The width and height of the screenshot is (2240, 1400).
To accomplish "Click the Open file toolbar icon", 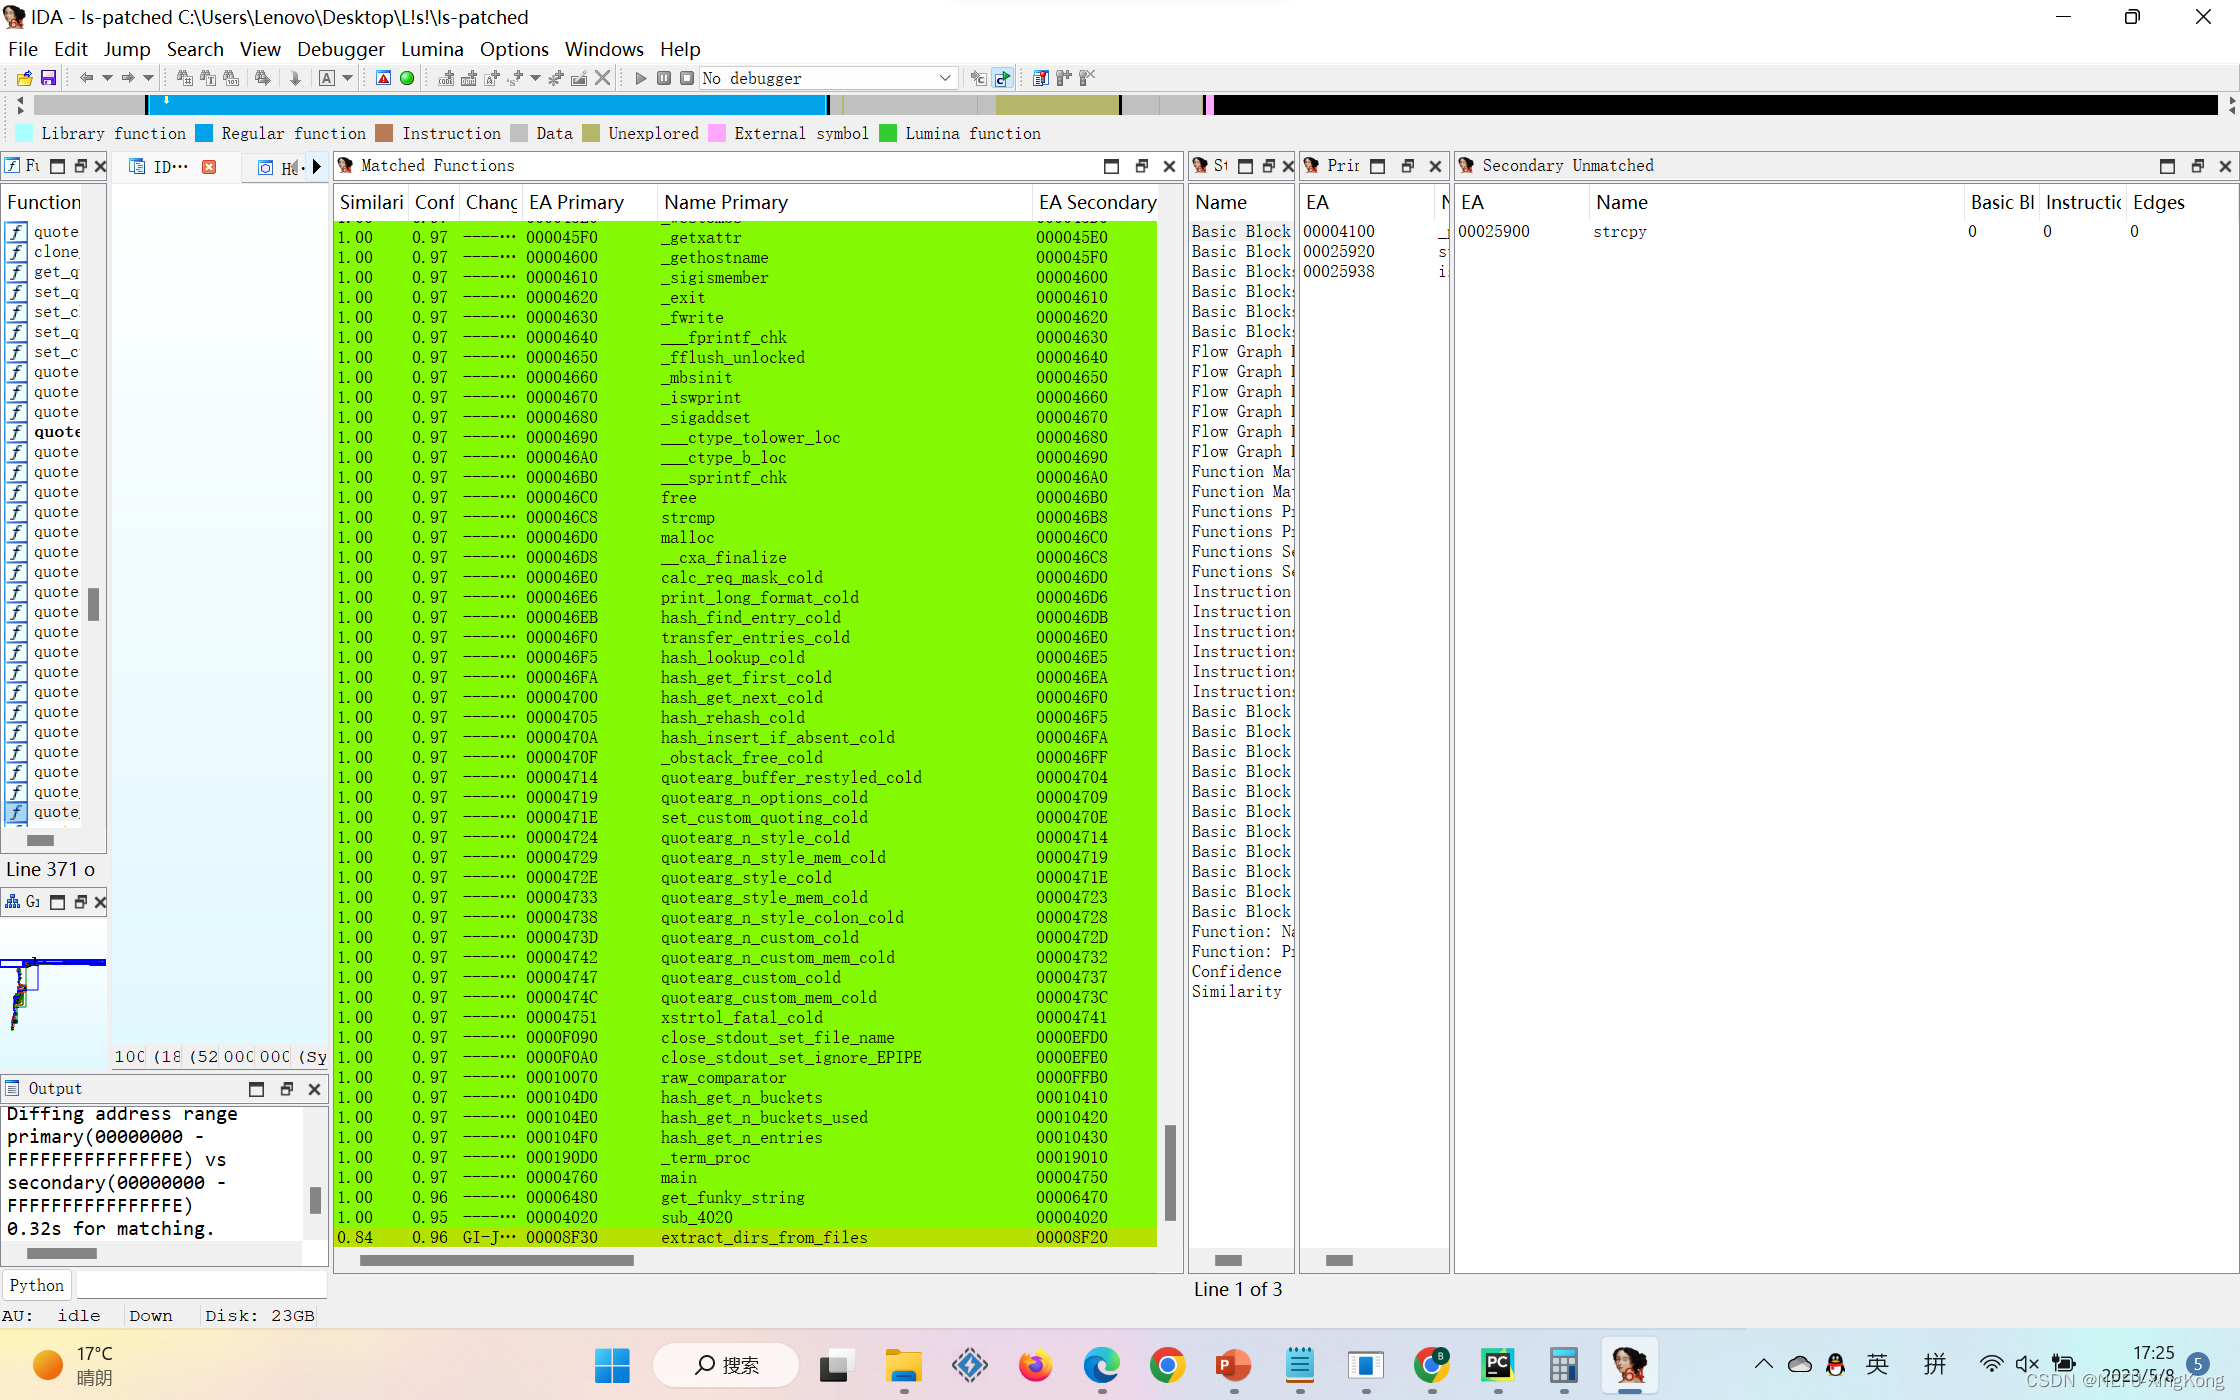I will [x=25, y=78].
